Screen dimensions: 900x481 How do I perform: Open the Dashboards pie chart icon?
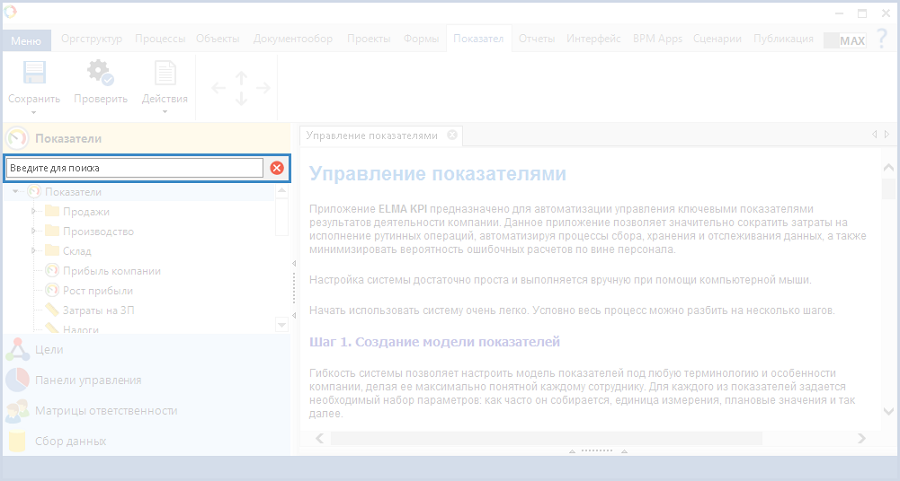click(17, 380)
